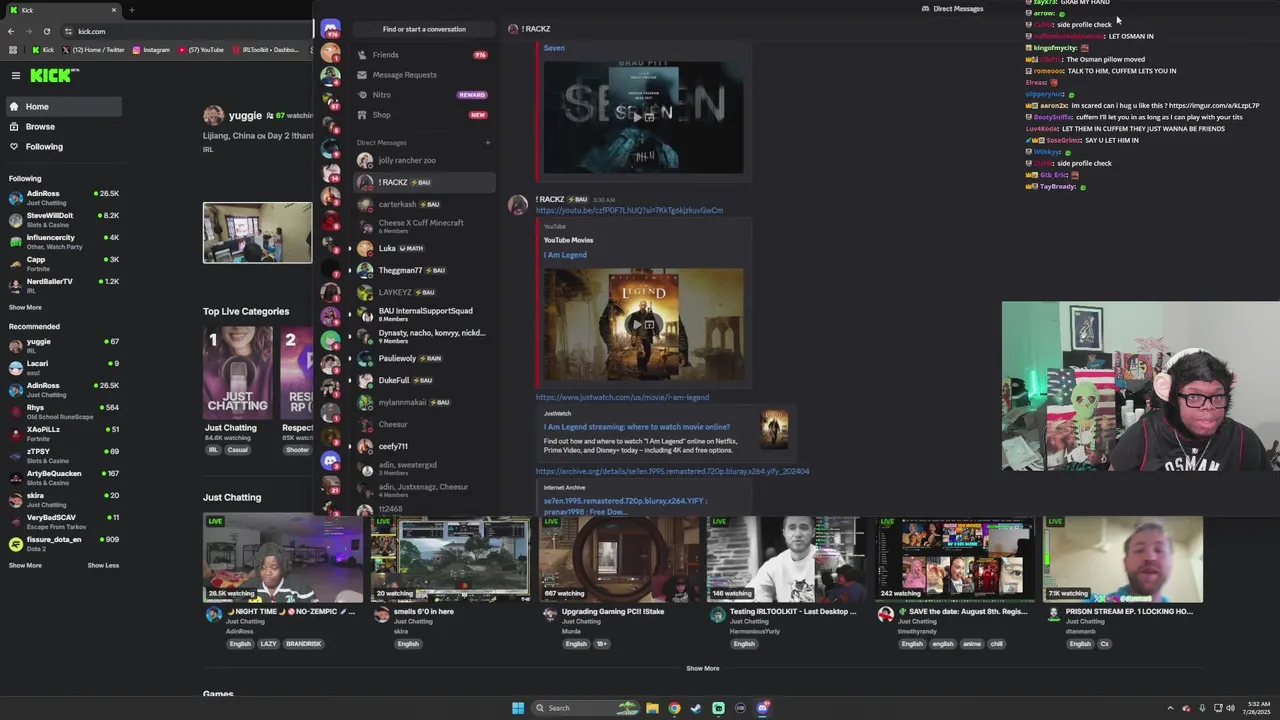Open the Discord Shop entry

tap(425, 115)
